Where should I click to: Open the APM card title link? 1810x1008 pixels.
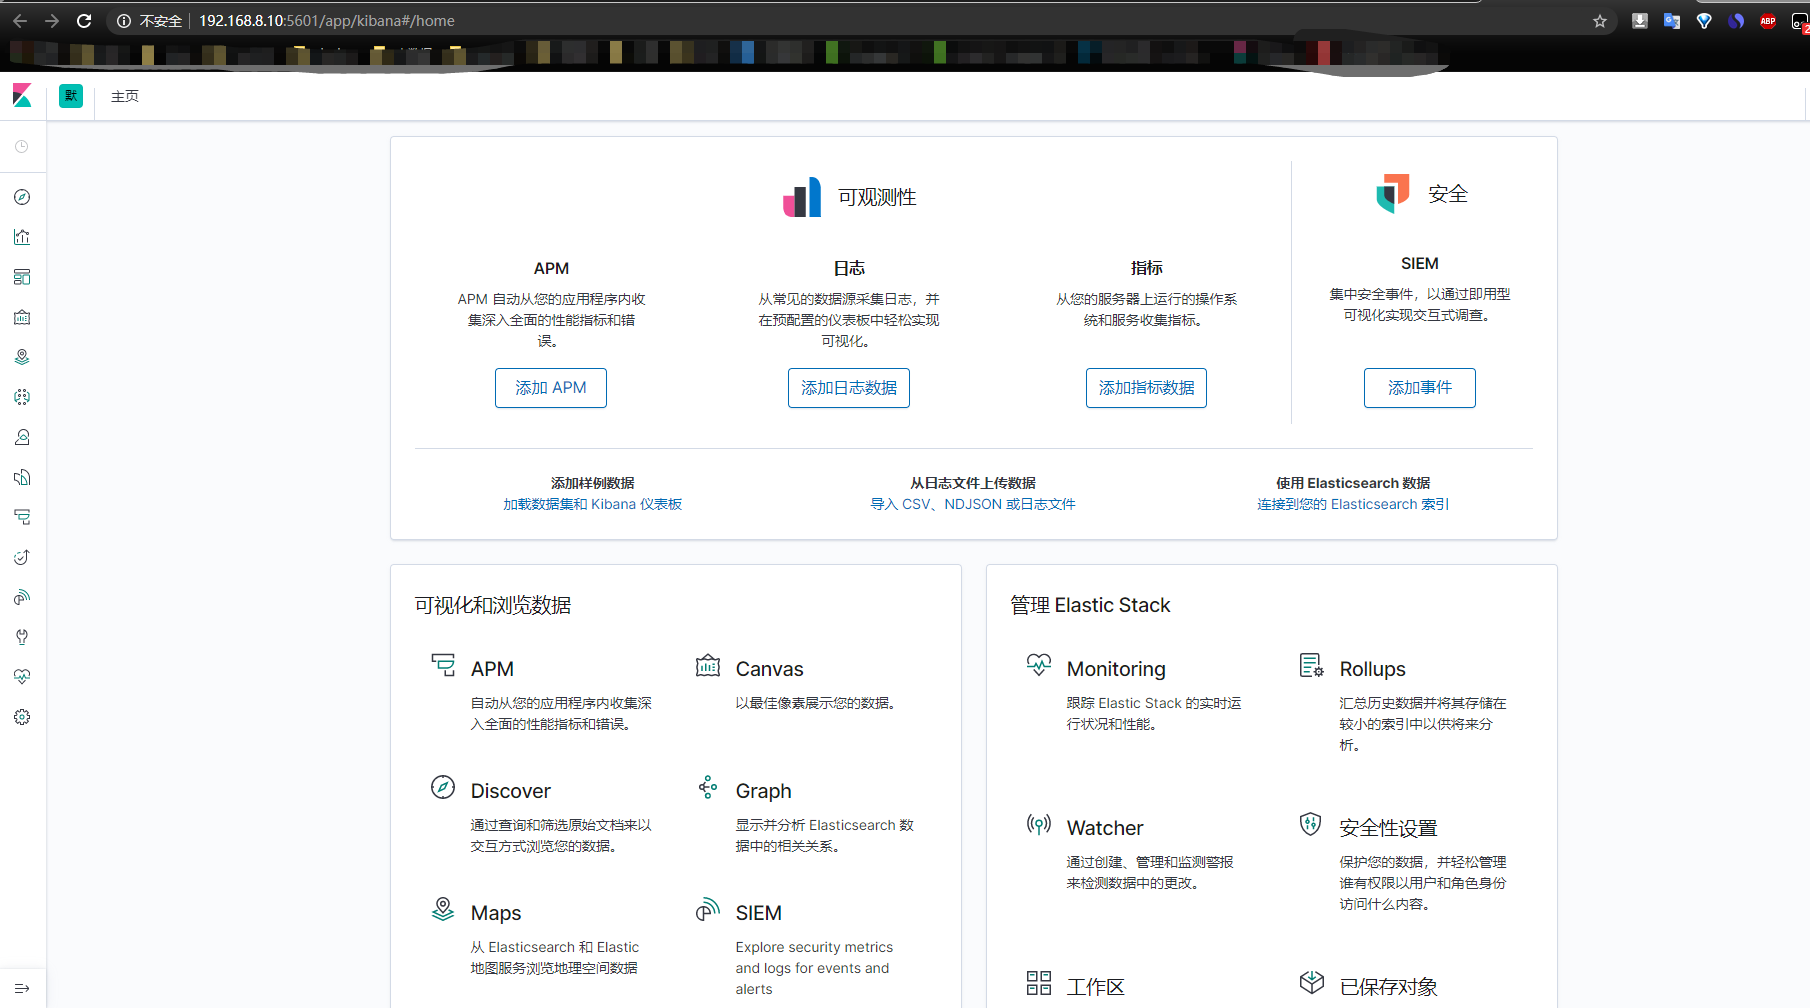tap(492, 669)
